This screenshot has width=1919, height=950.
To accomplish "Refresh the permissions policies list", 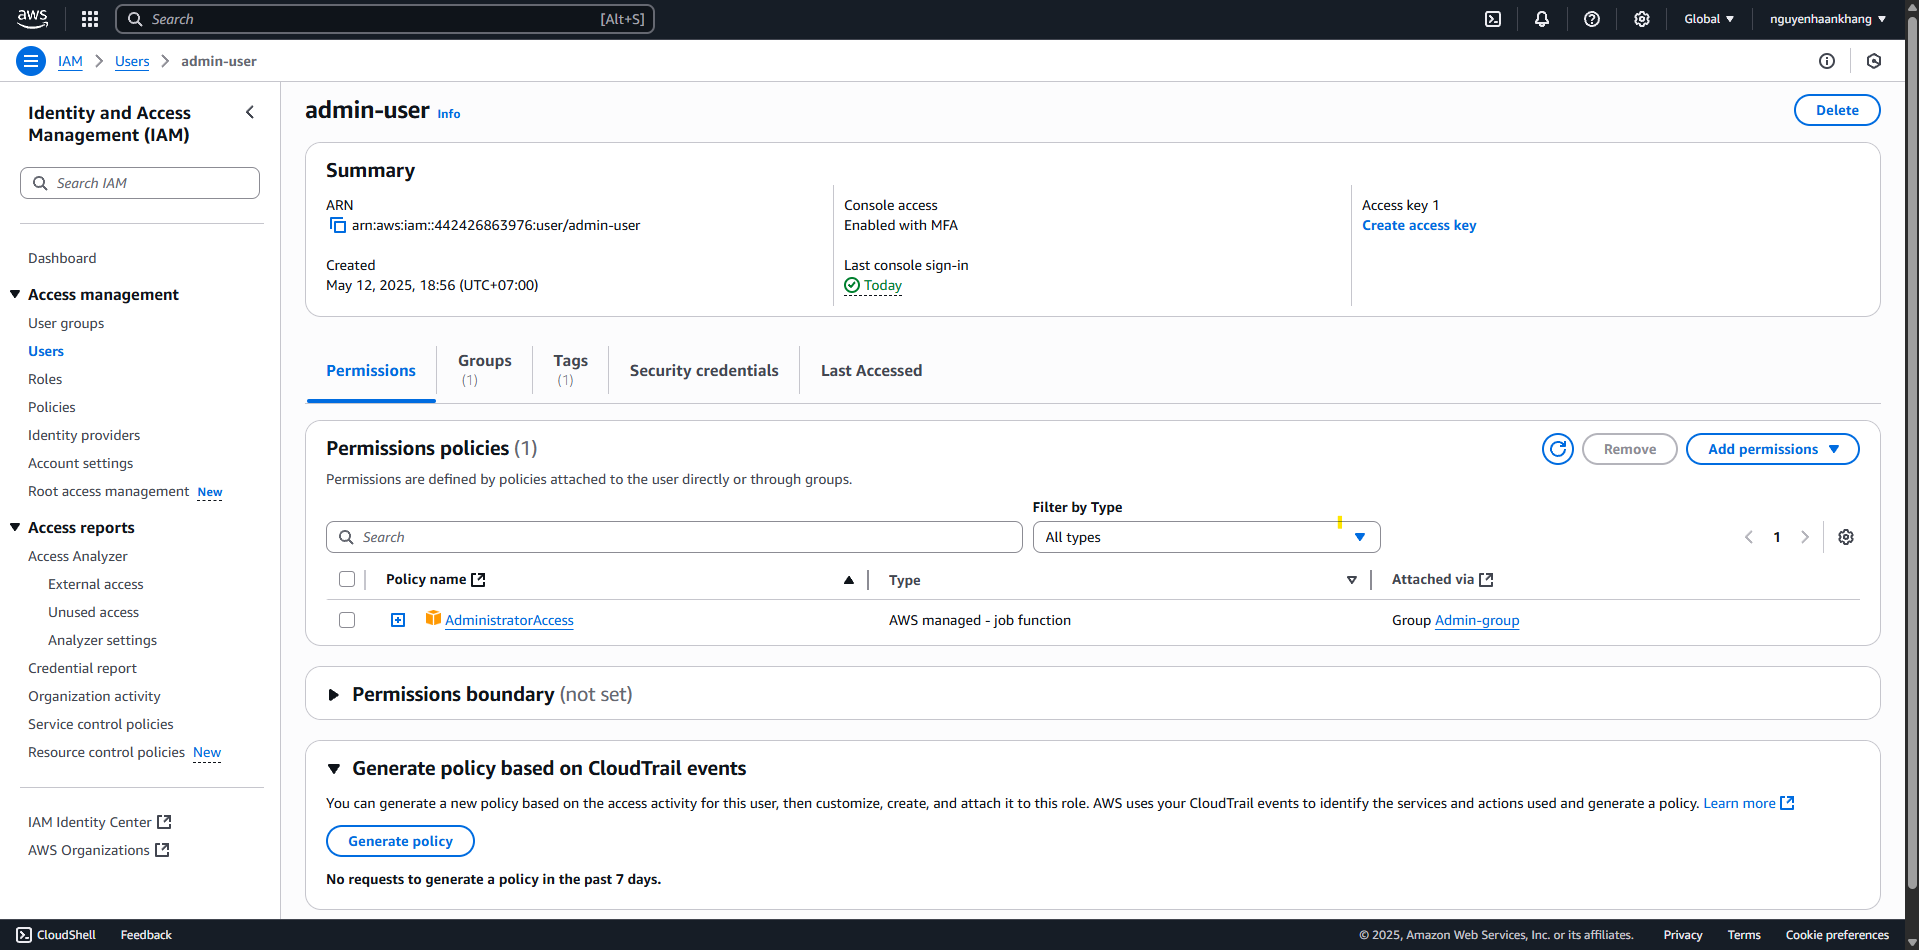I will click(x=1558, y=449).
